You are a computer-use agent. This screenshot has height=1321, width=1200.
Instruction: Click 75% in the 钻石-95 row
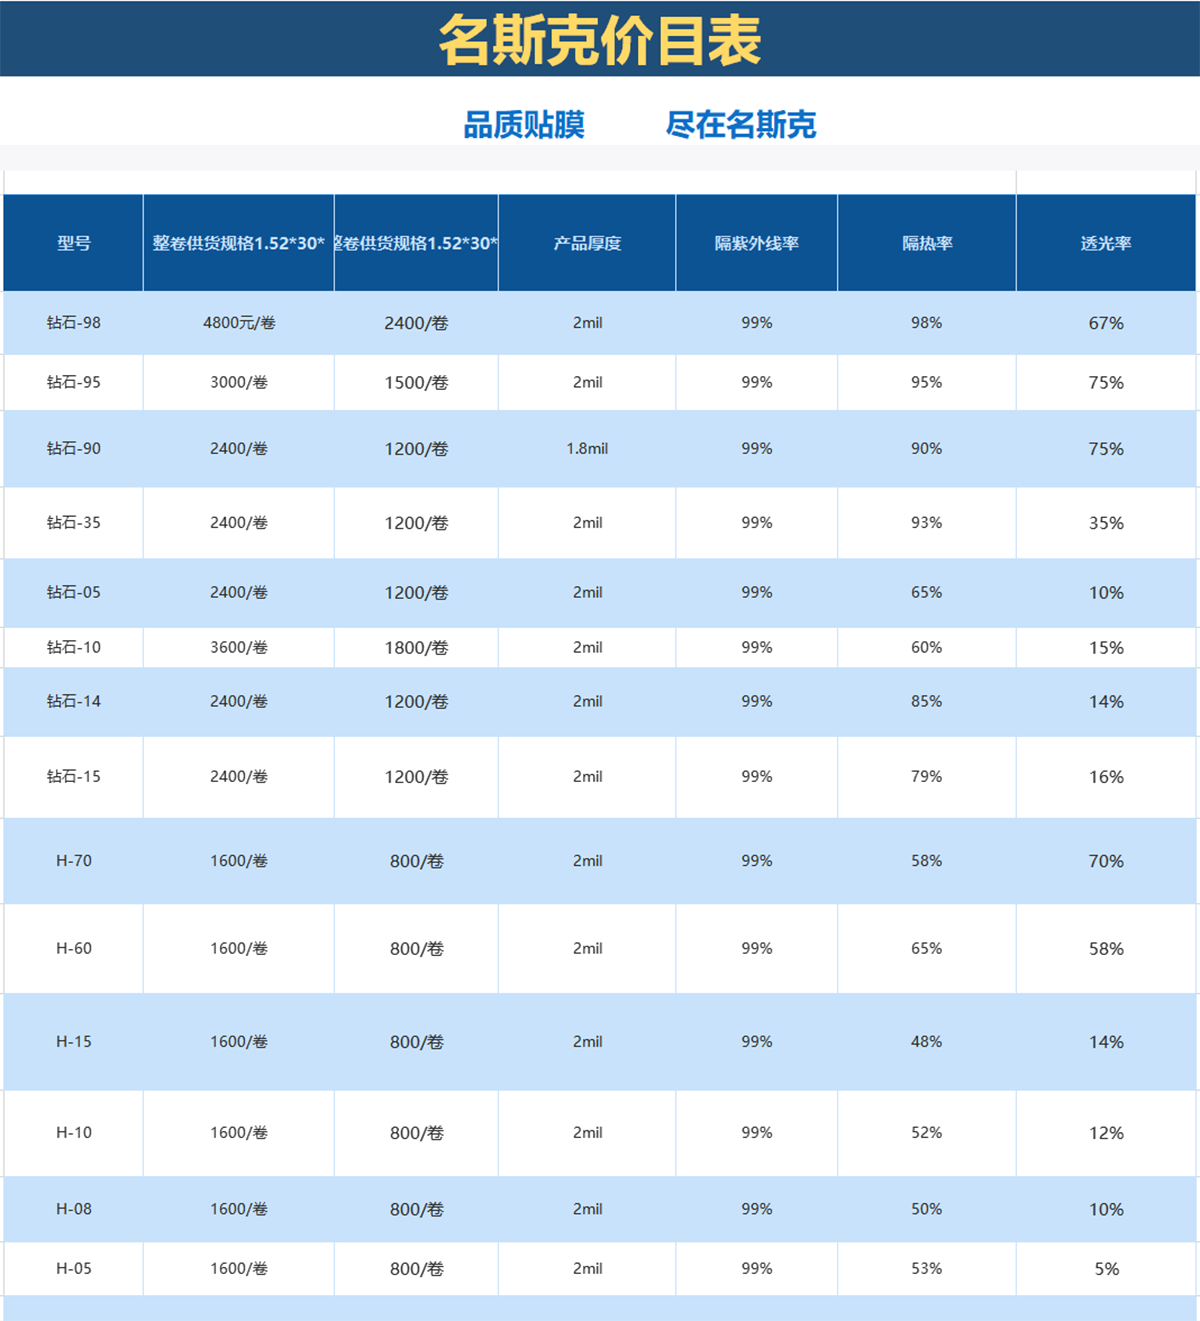(x=1106, y=382)
